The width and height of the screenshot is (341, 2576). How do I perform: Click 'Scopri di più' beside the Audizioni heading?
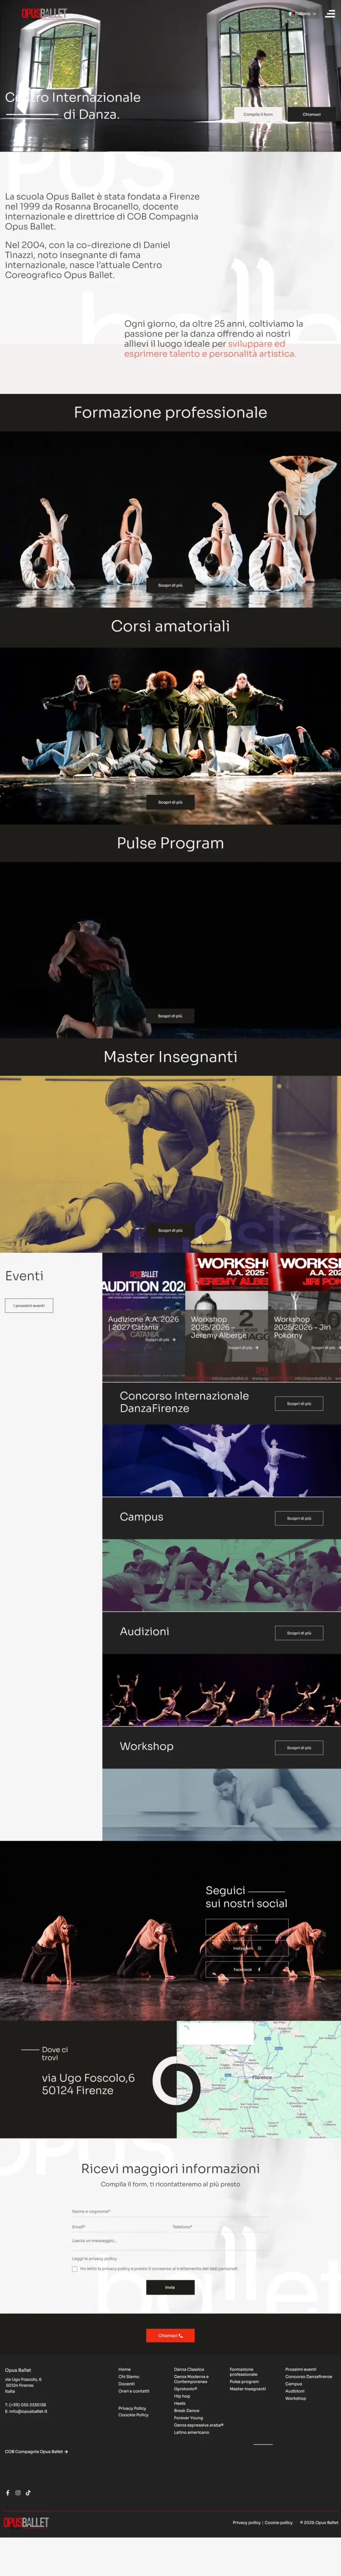299,1633
